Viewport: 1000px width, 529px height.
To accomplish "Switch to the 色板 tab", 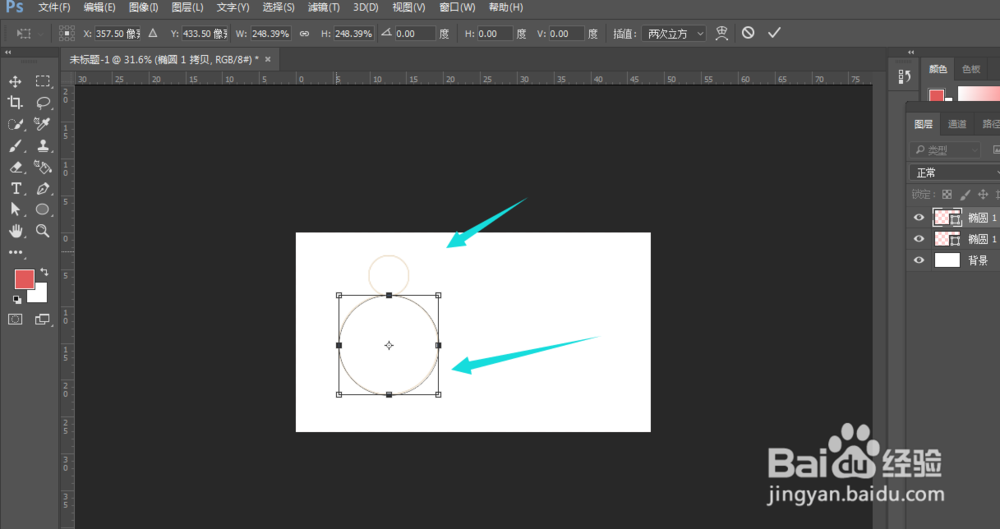I will click(971, 69).
